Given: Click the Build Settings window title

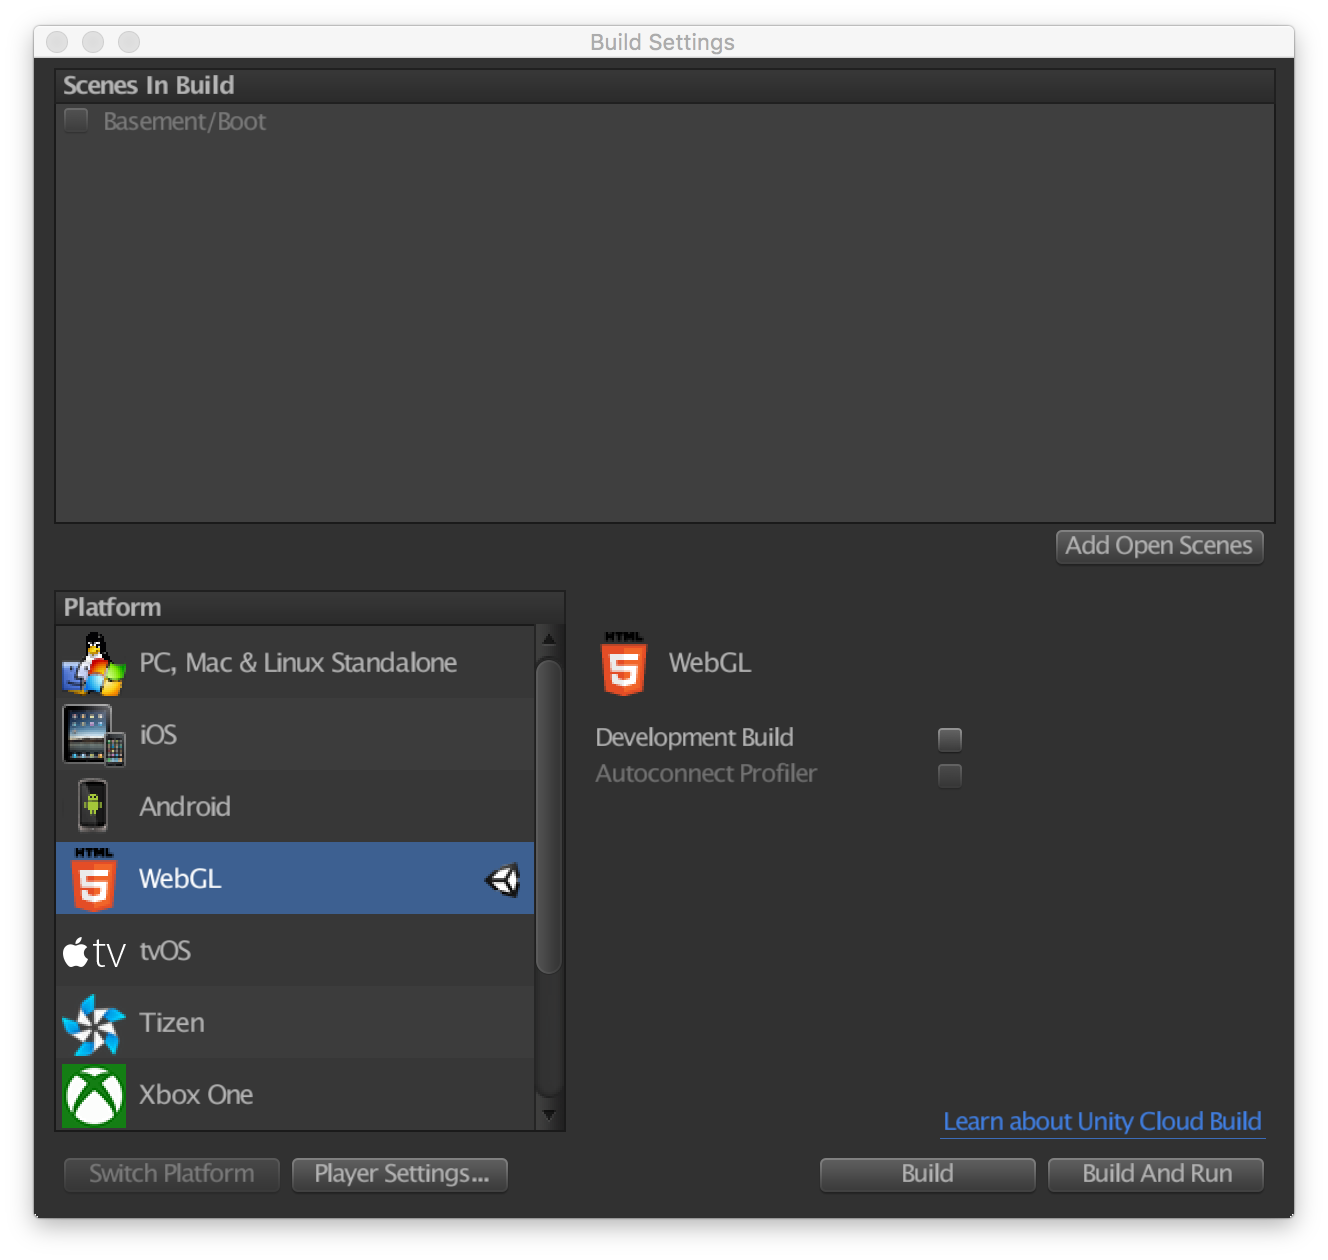Looking at the screenshot, I should [663, 42].
